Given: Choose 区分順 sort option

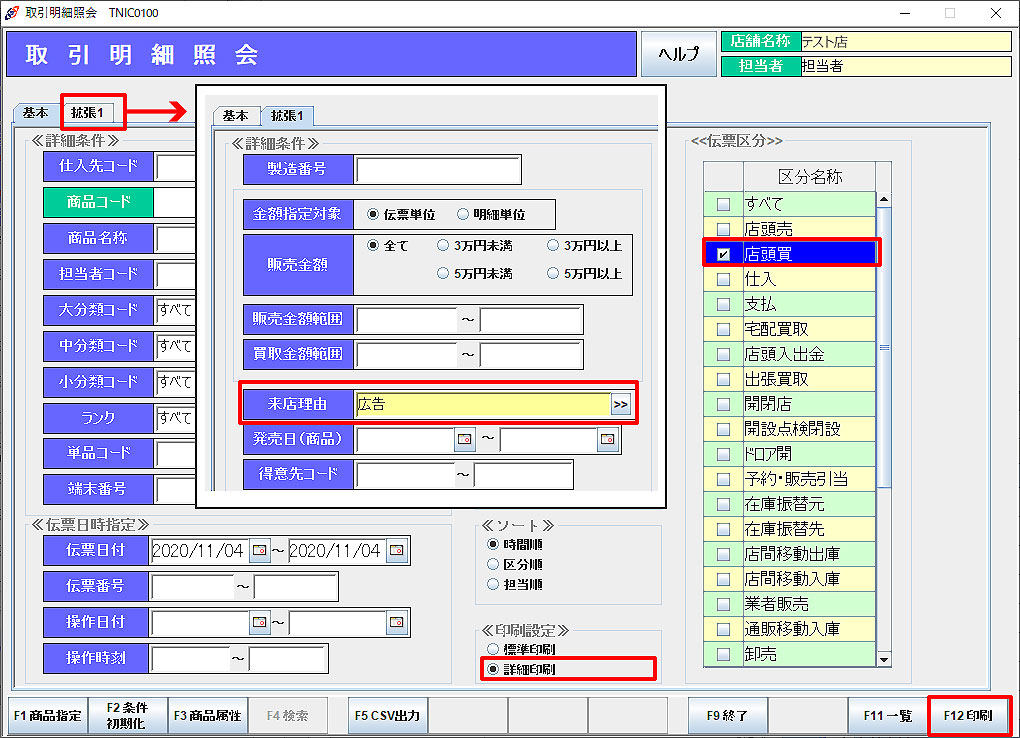Looking at the screenshot, I should tap(492, 564).
